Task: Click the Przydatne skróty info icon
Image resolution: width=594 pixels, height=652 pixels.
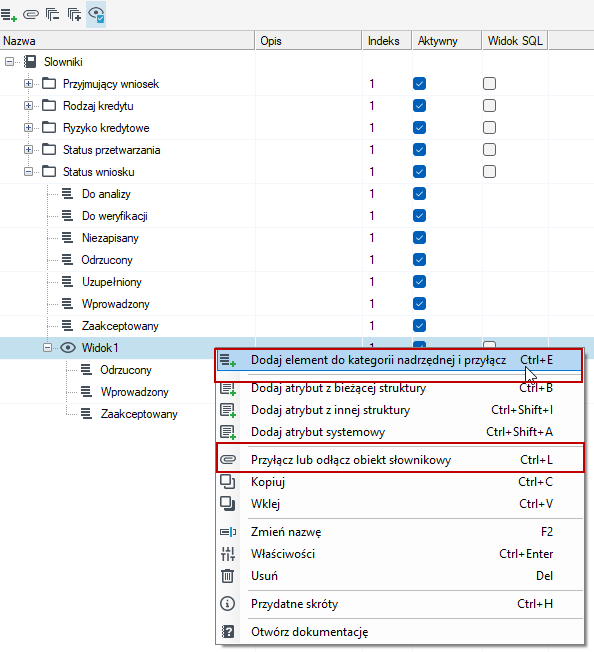Action: 227,603
